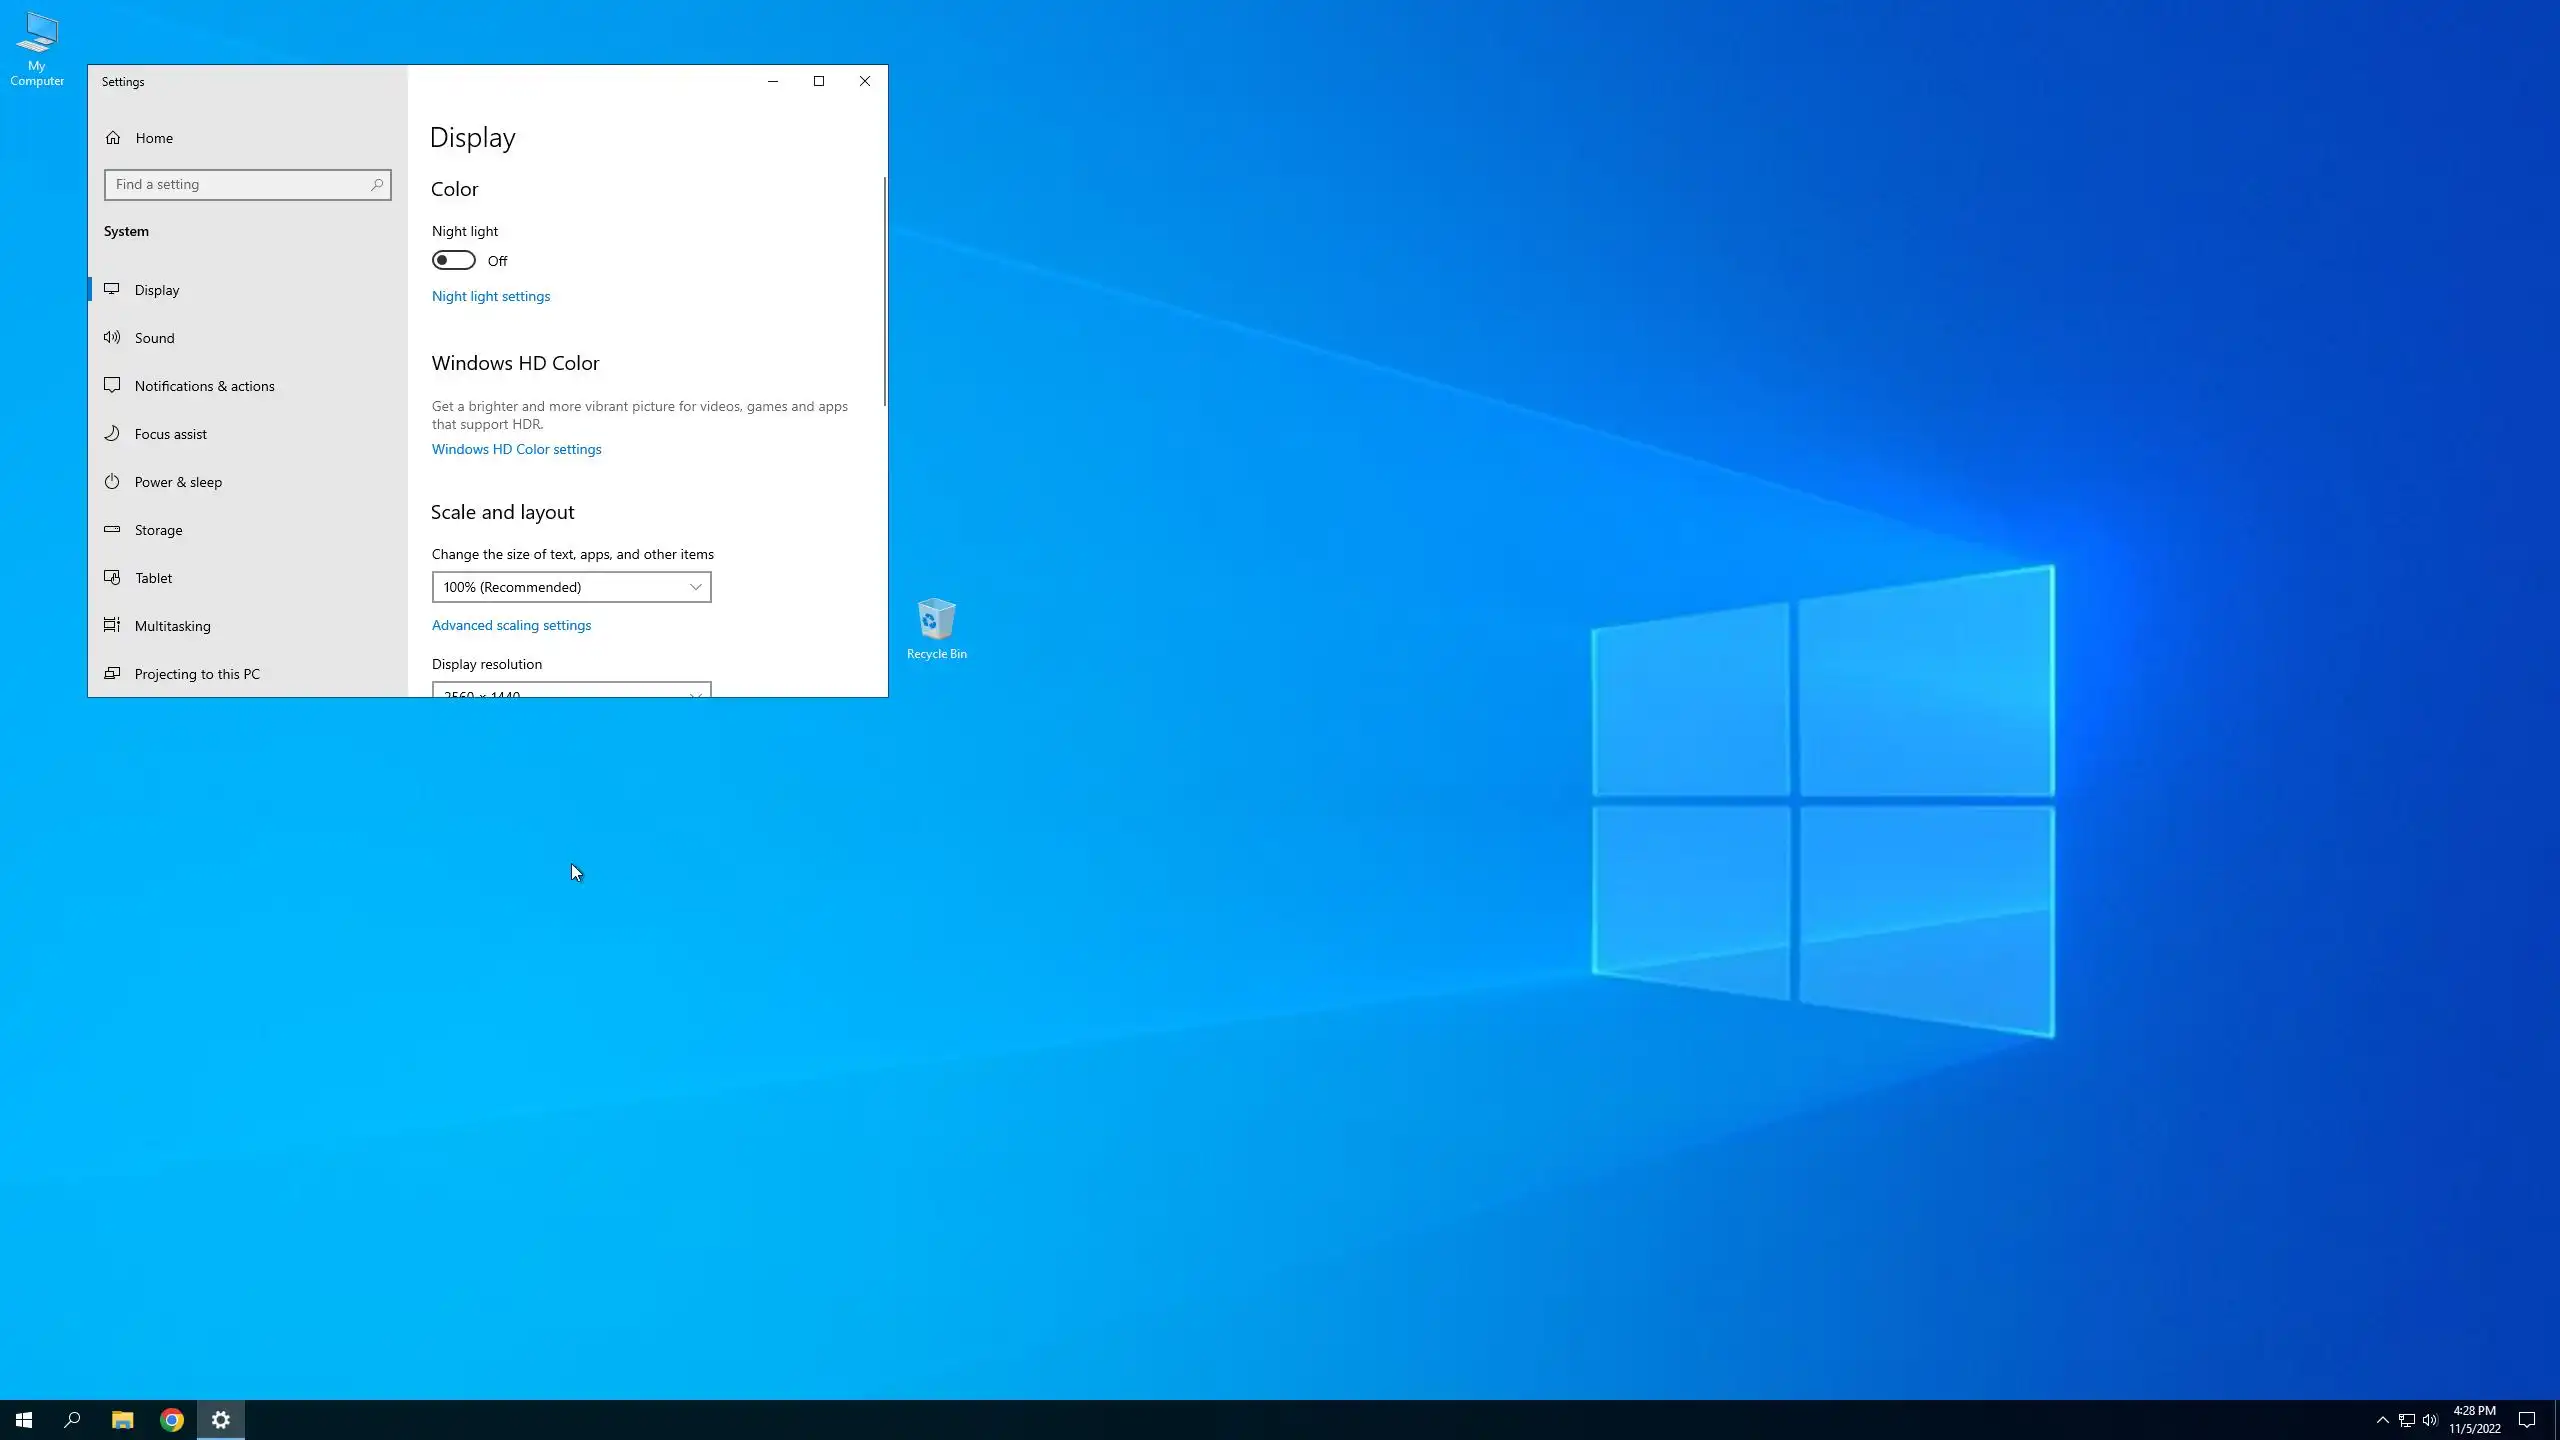Click the Home icon in Settings sidebar

coord(113,138)
